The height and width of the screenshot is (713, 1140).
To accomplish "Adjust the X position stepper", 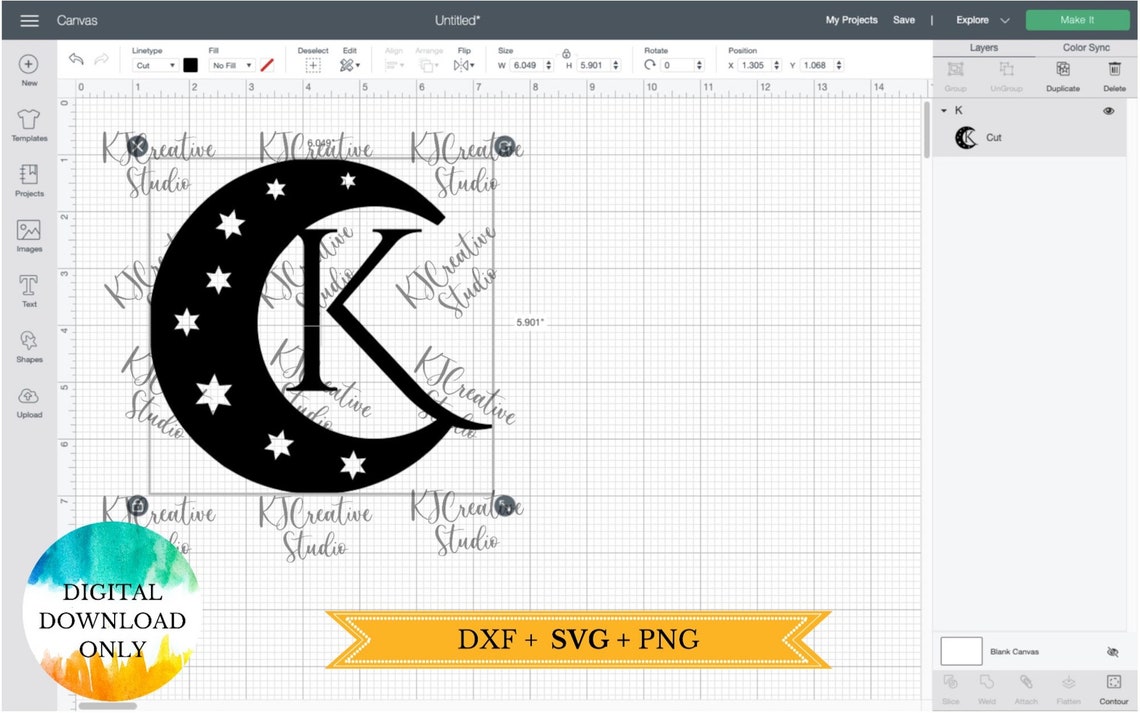I will 776,65.
